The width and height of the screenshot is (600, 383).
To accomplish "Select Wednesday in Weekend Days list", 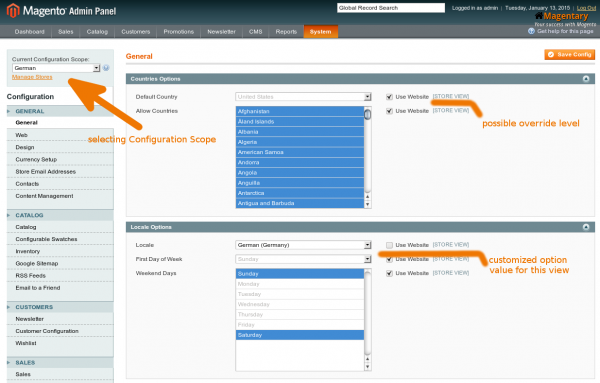I will [300, 305].
